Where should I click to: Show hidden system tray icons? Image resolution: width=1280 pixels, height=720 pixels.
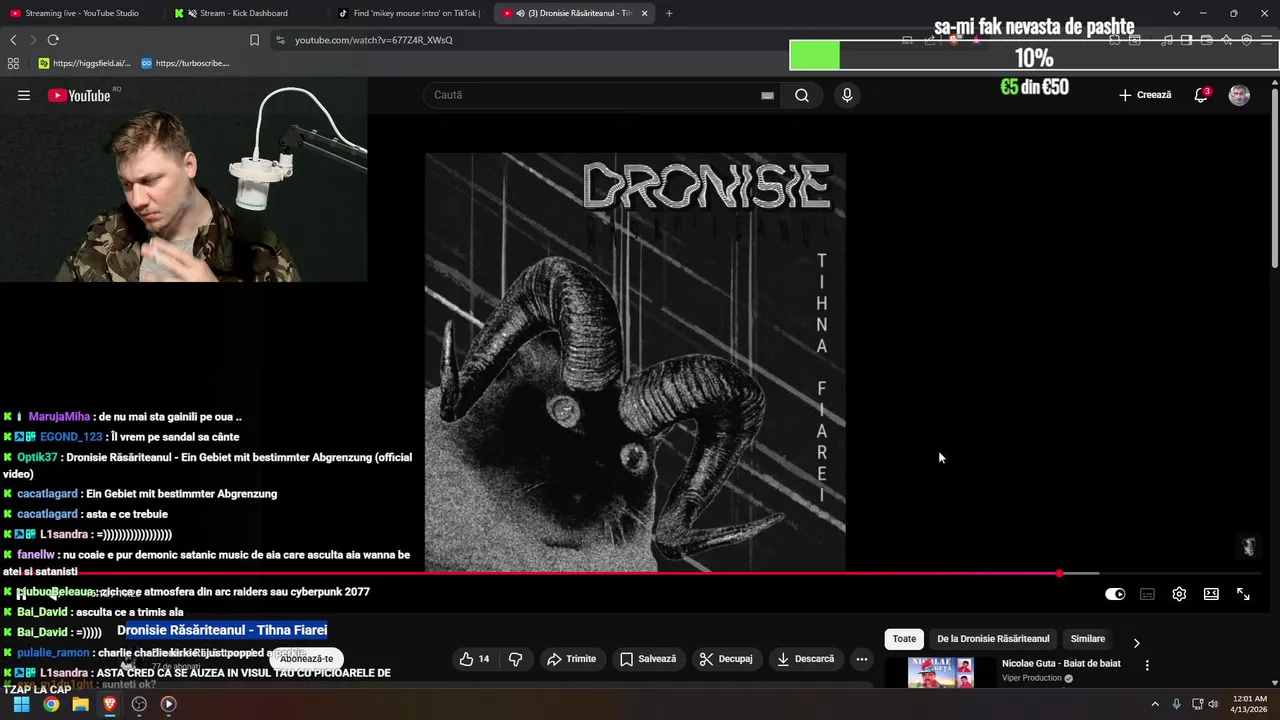[1155, 704]
